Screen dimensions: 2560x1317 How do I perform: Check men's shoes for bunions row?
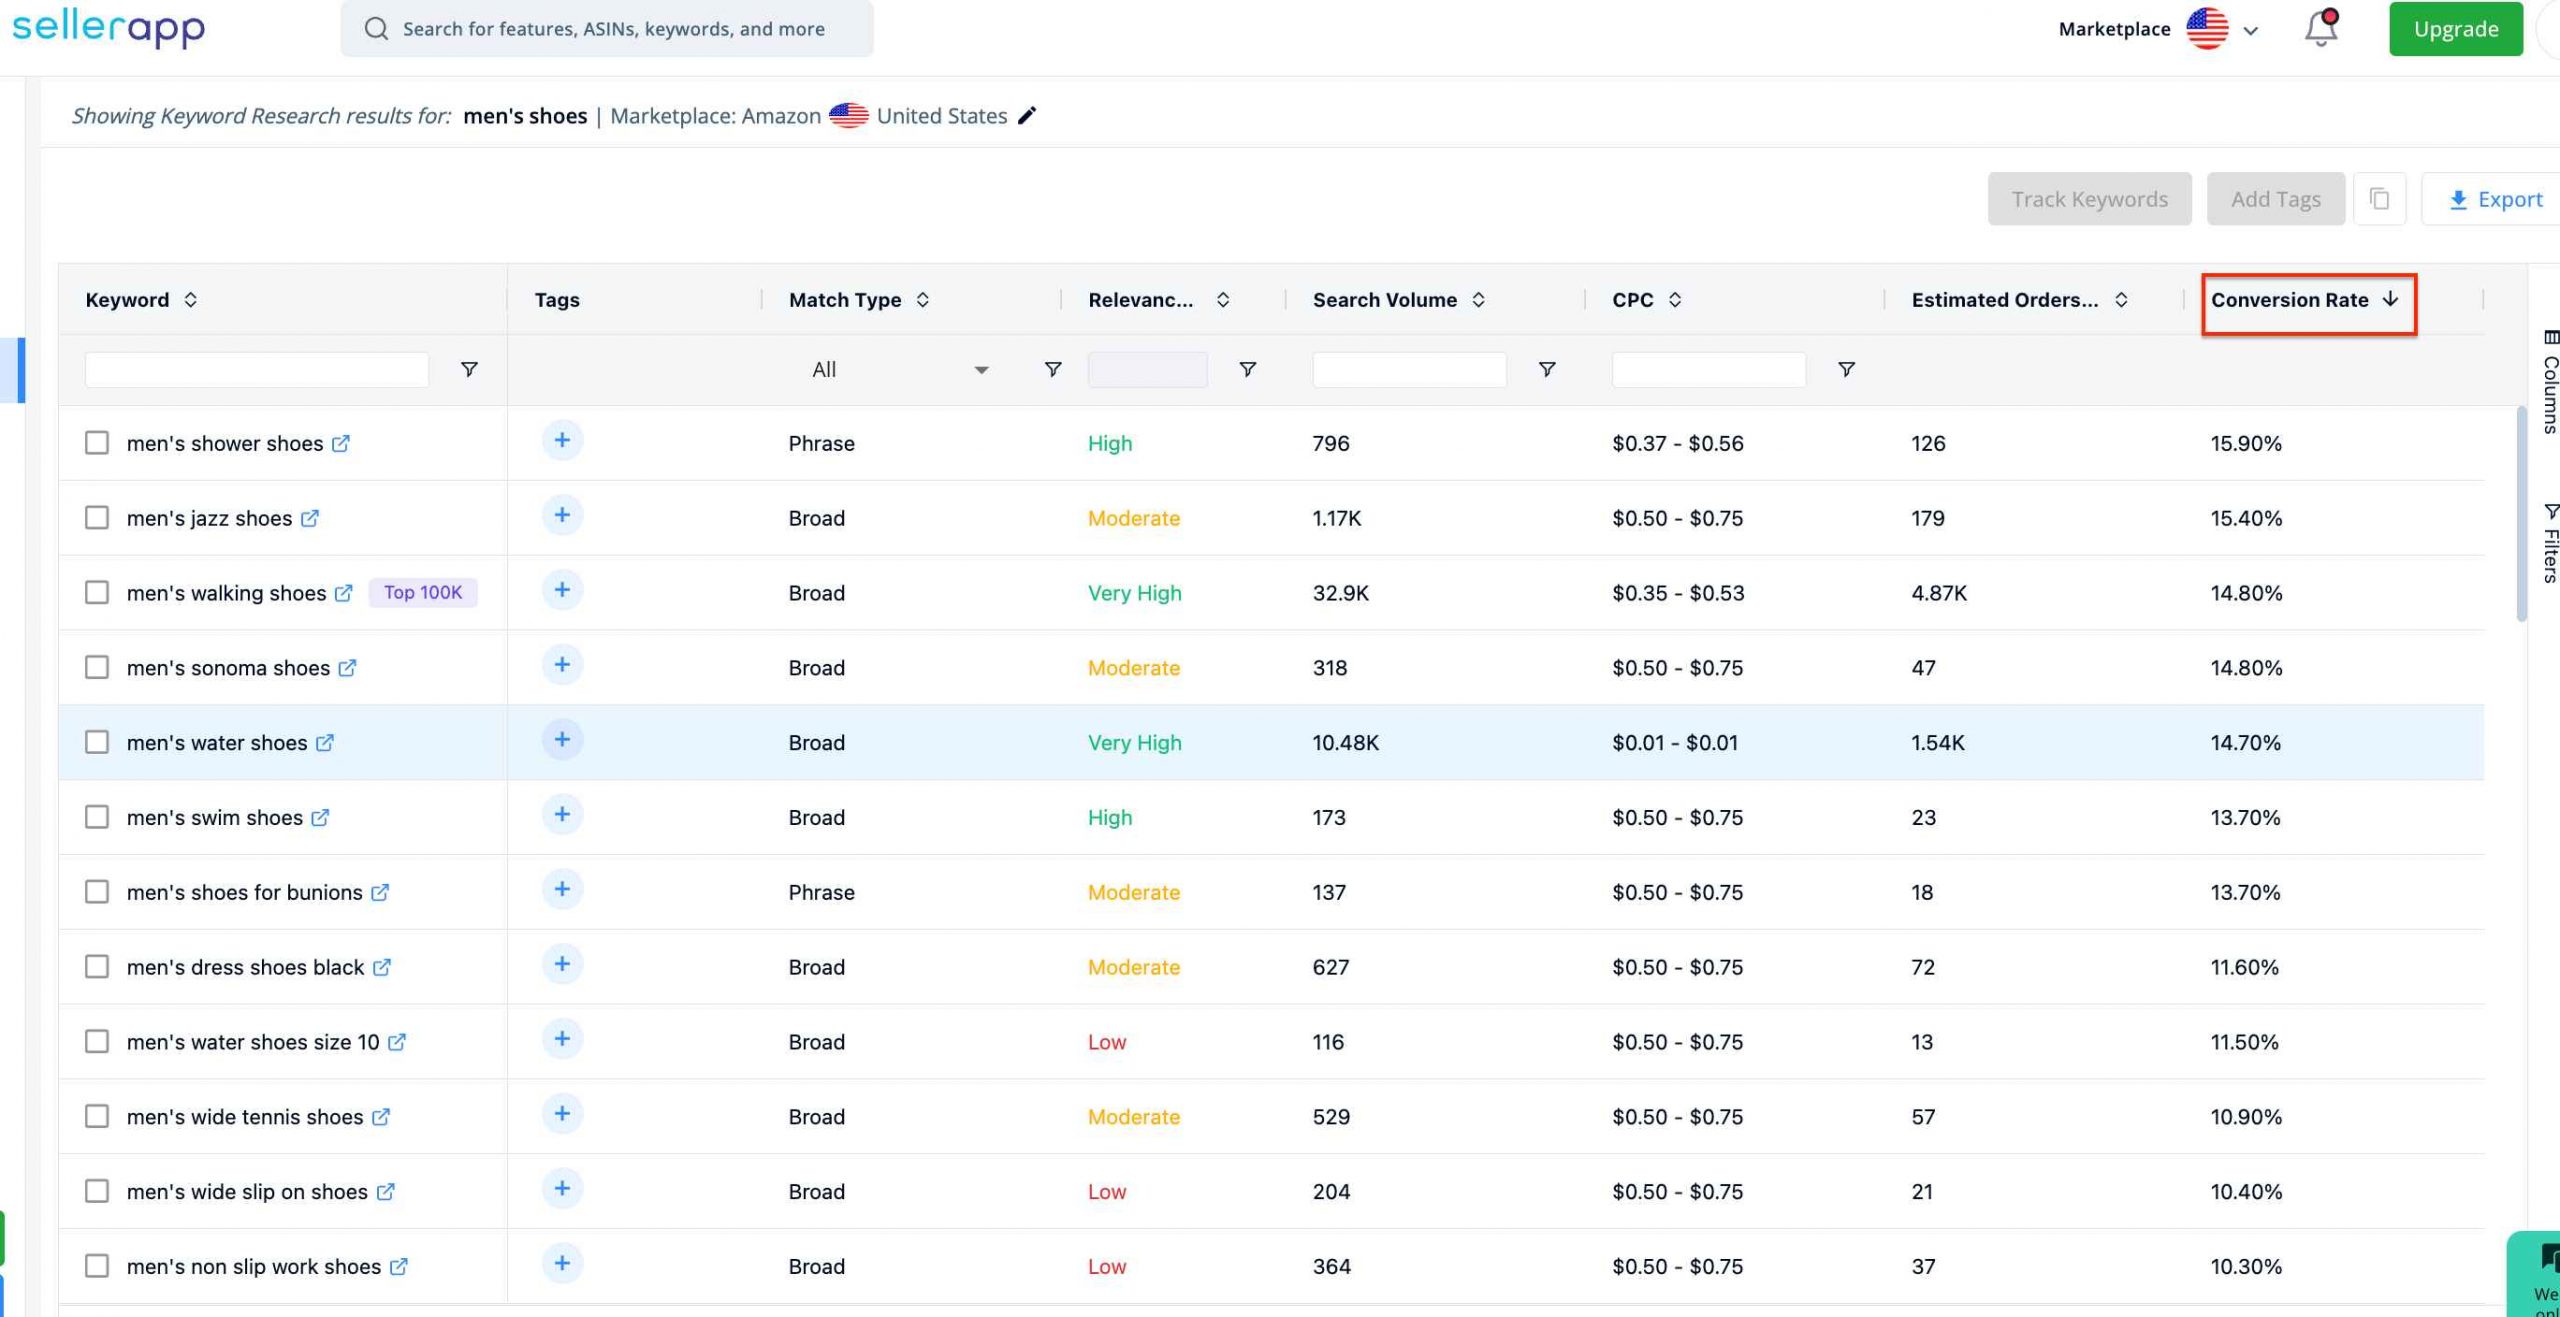(x=97, y=892)
